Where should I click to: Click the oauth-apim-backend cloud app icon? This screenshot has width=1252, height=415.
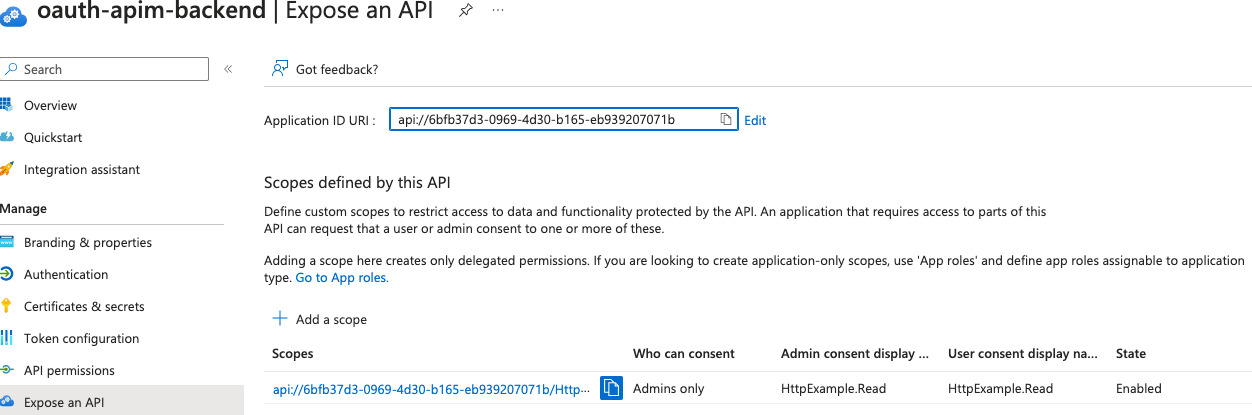[13, 15]
